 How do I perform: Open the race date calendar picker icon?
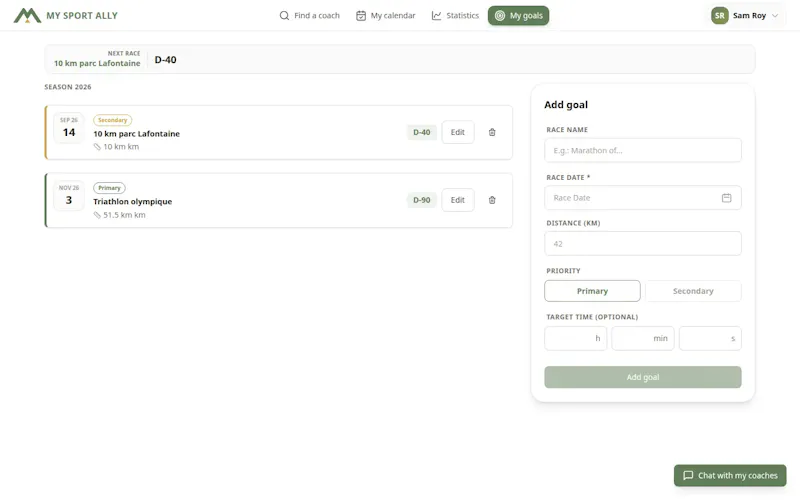click(727, 198)
